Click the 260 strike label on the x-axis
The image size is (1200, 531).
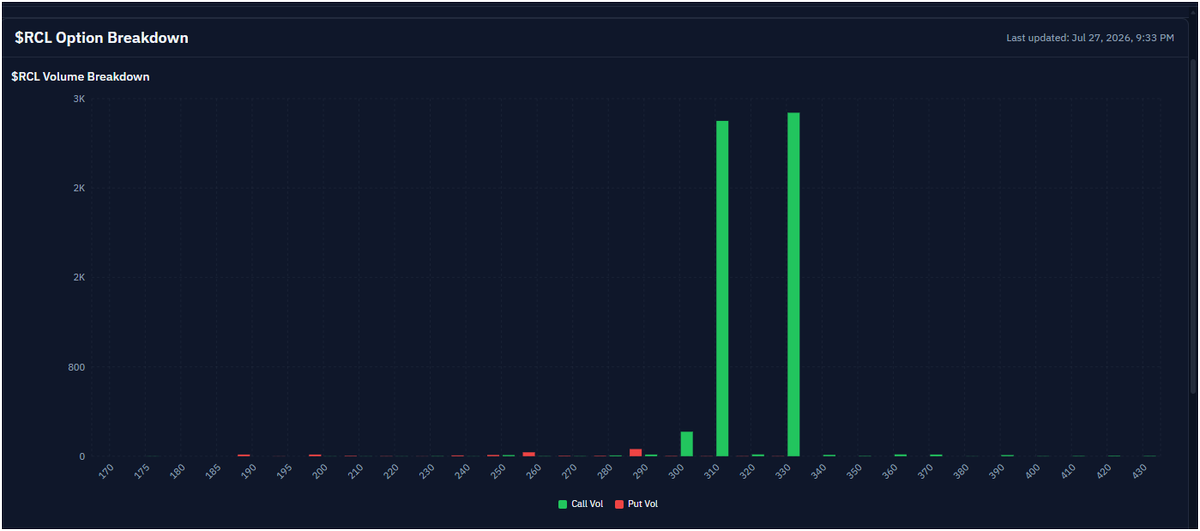pyautogui.click(x=533, y=471)
